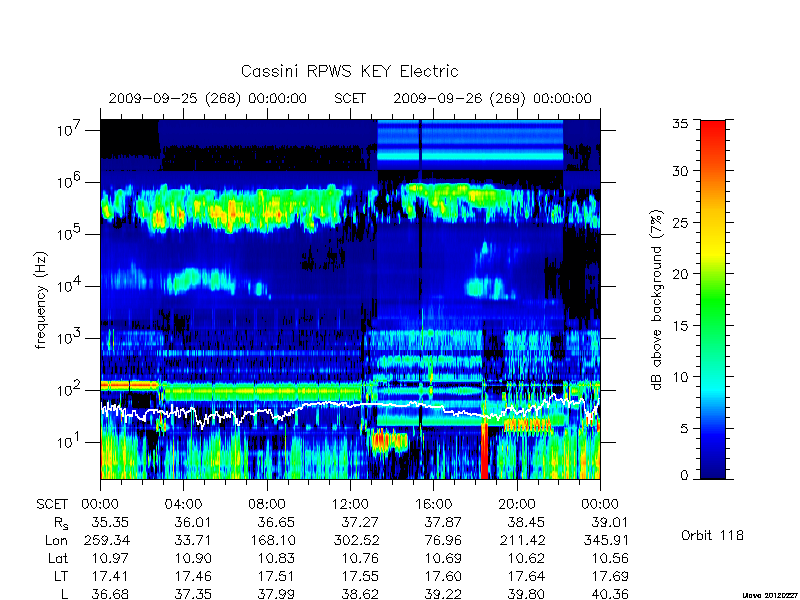Select the end date '2009-09-26 (269) 00:00:00'
The width and height of the screenshot is (800, 600).
(492, 98)
